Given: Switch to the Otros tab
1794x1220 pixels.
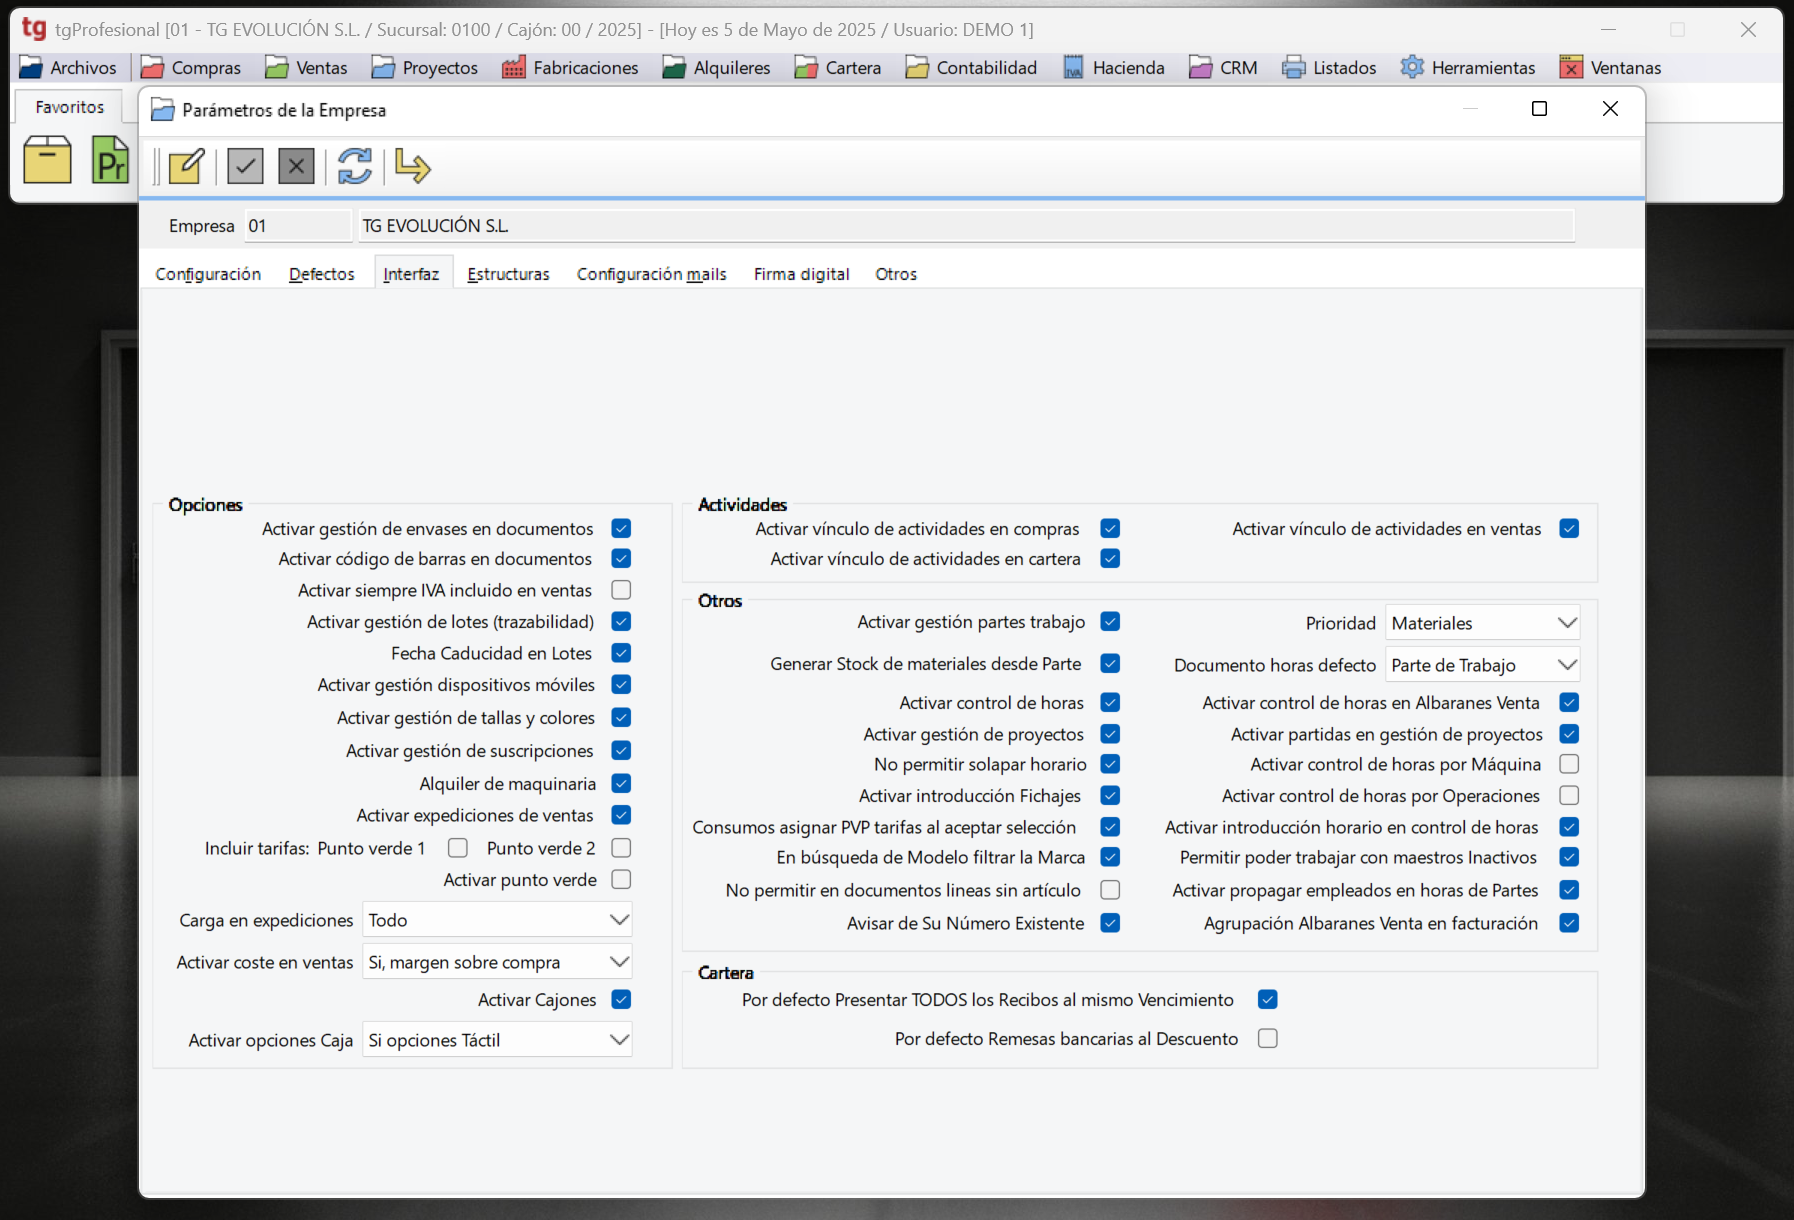Looking at the screenshot, I should click(x=896, y=274).
